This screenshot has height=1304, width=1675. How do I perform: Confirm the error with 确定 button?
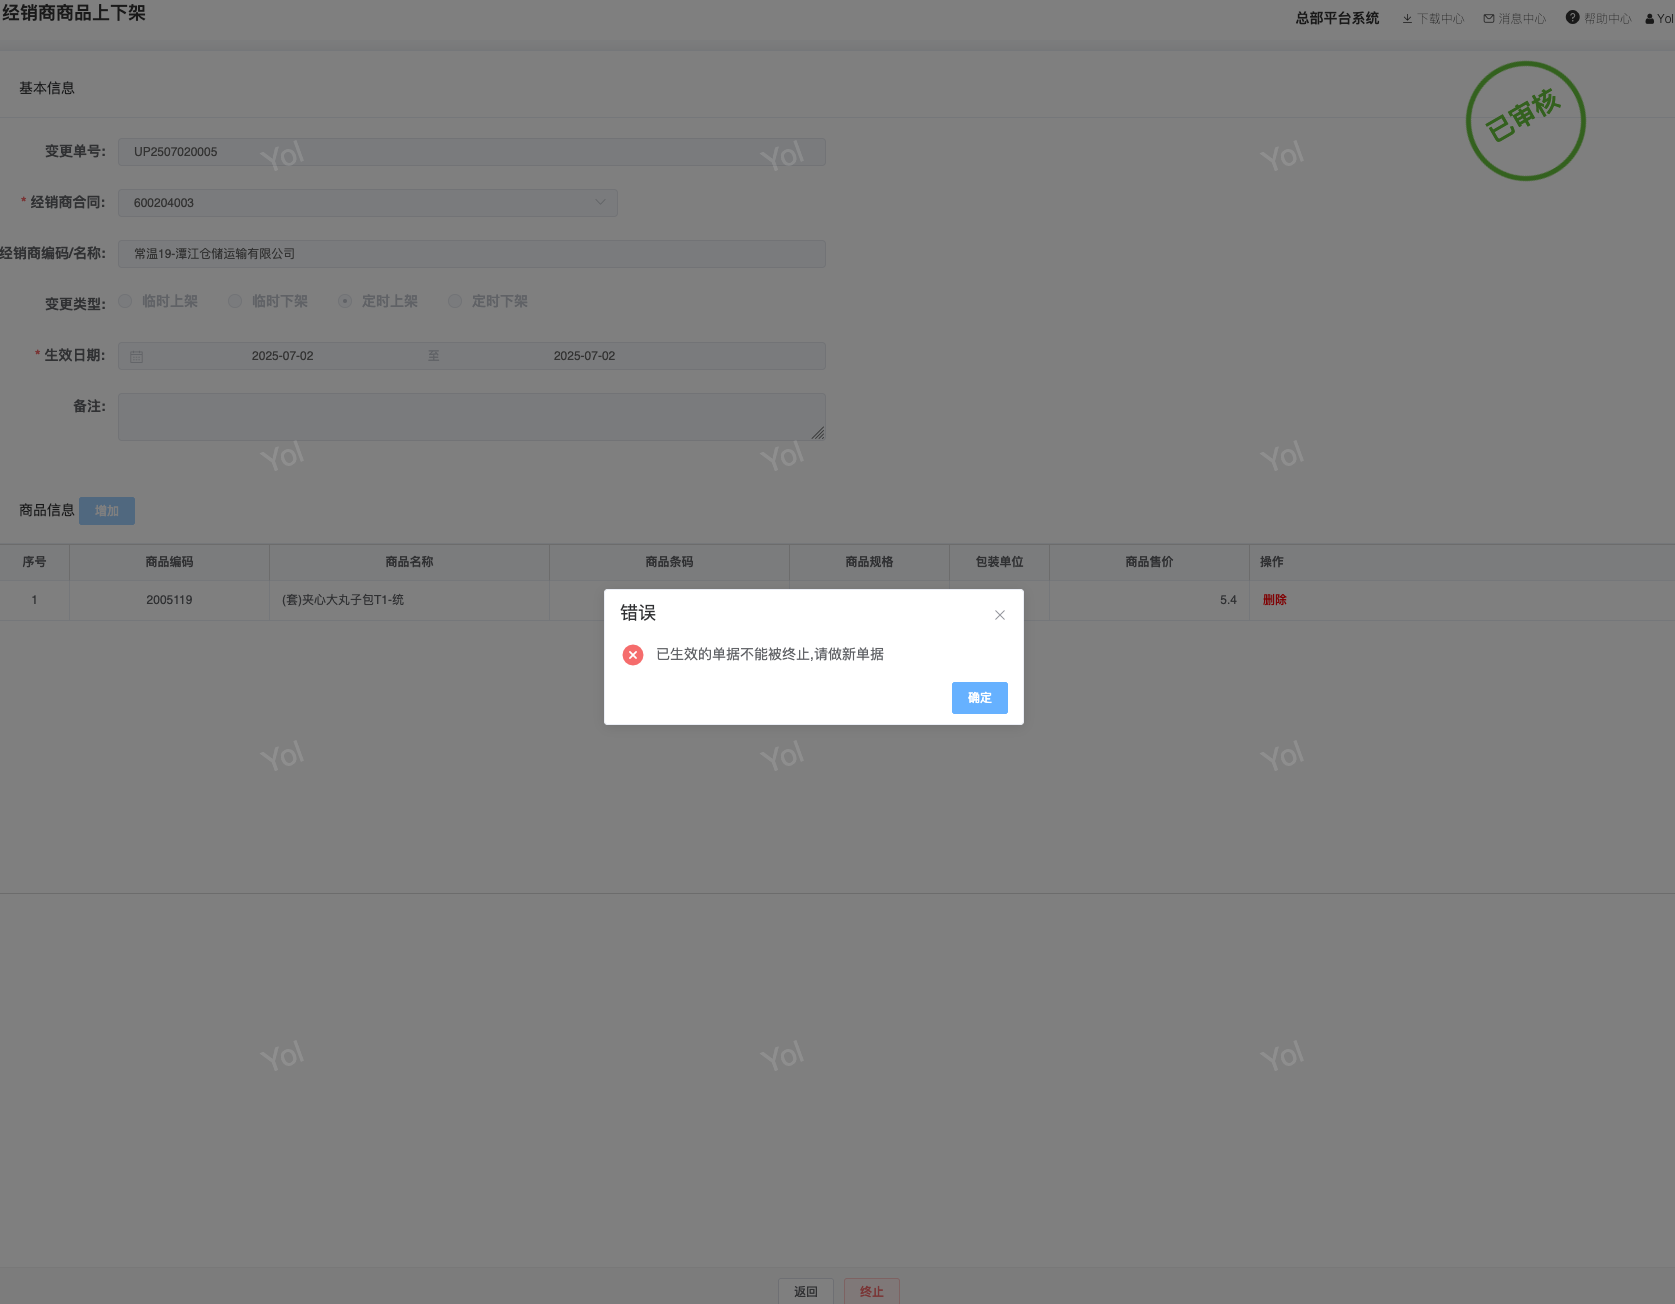(980, 698)
